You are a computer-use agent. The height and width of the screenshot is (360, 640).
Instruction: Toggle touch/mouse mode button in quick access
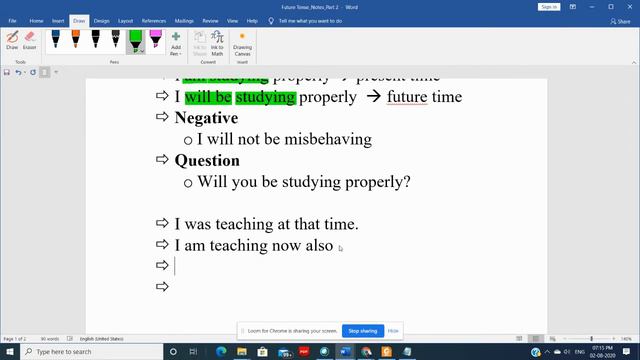click(x=45, y=72)
